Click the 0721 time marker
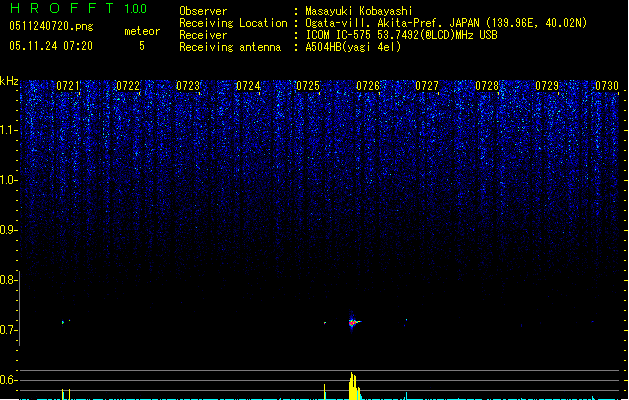The image size is (629, 400). click(x=68, y=85)
